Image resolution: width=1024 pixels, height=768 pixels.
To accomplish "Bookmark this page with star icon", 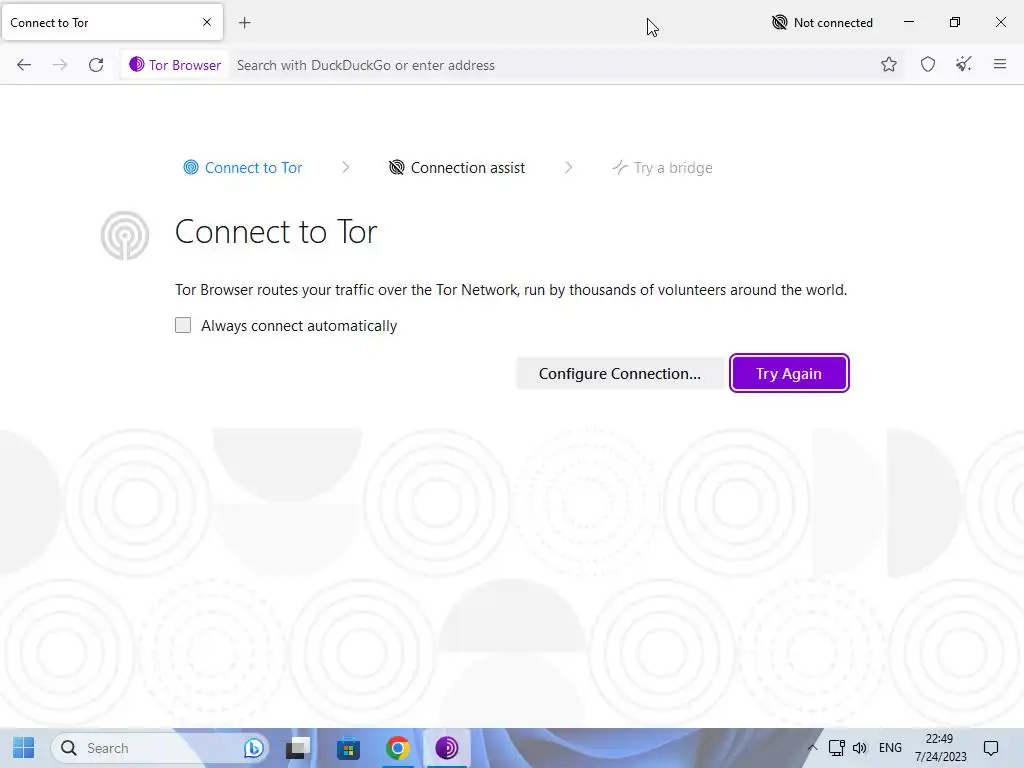I will pyautogui.click(x=888, y=65).
